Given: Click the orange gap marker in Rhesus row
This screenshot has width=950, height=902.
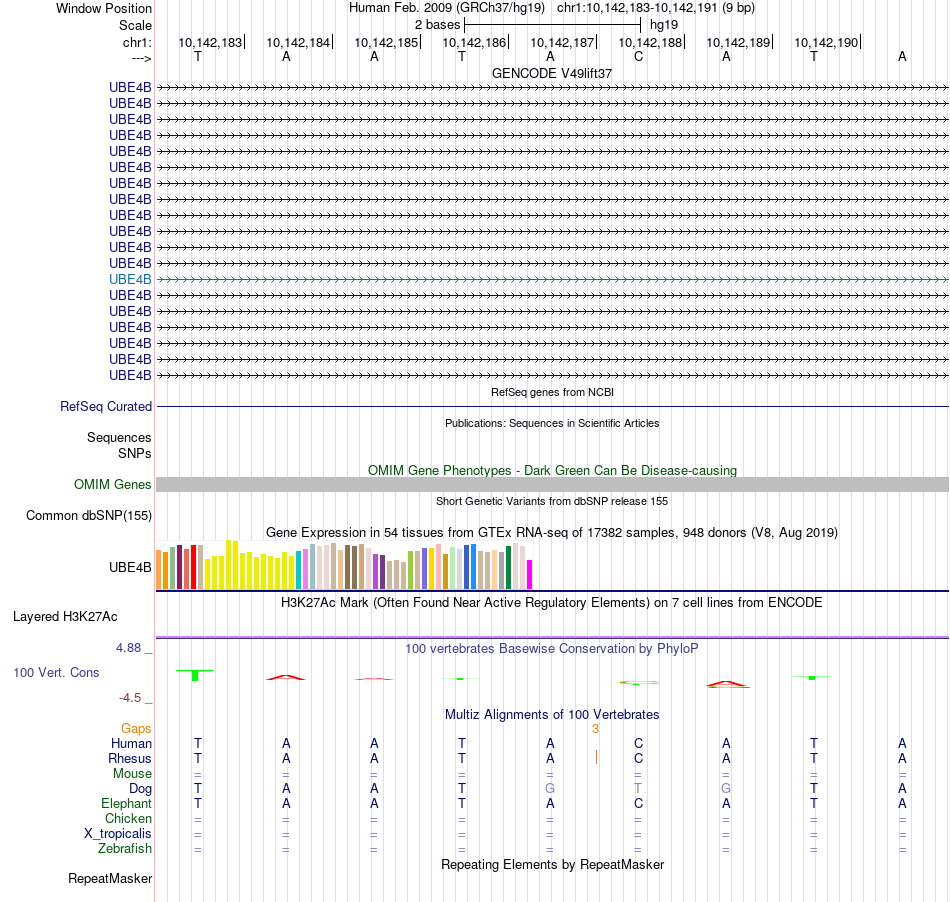Looking at the screenshot, I should (x=596, y=757).
